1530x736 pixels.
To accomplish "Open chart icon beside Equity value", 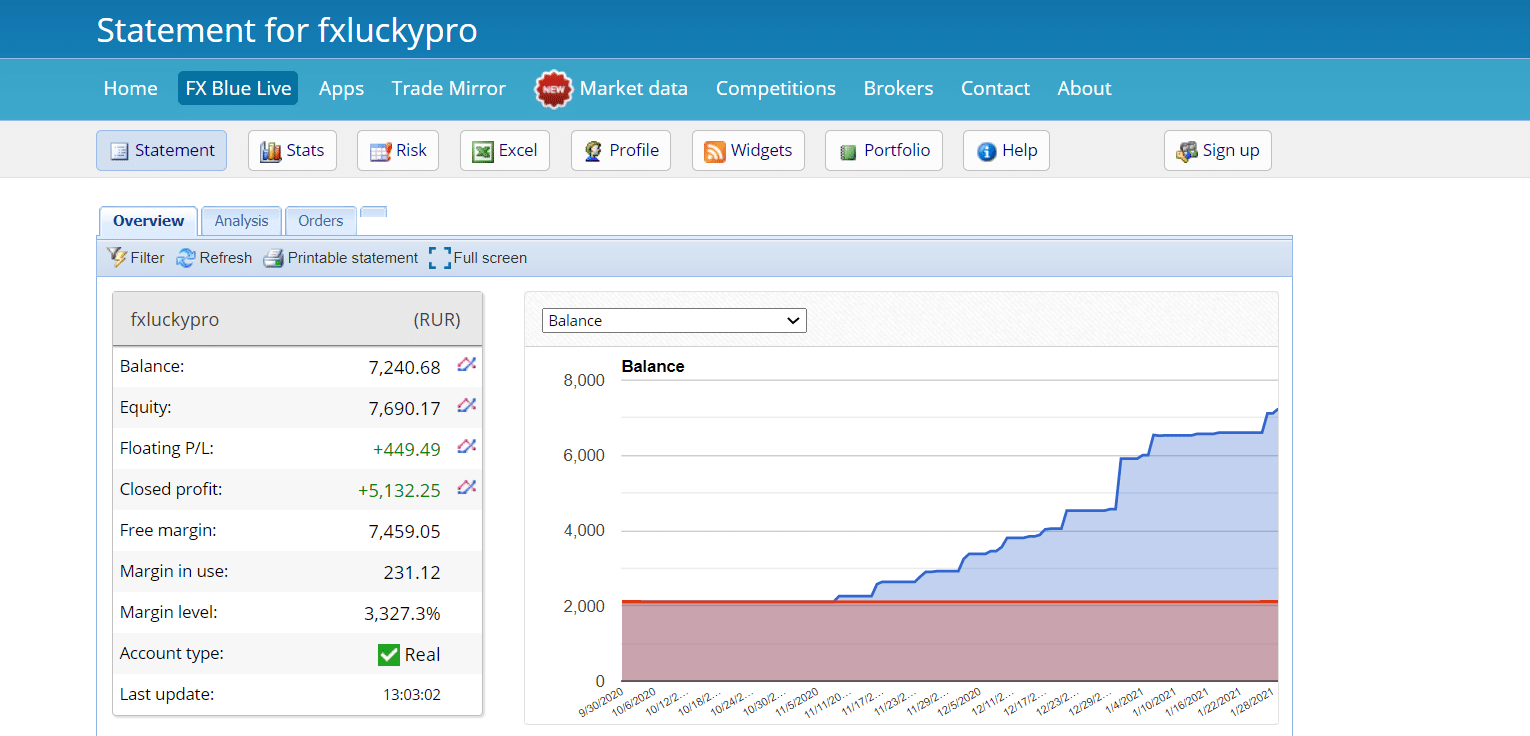I will [x=466, y=406].
